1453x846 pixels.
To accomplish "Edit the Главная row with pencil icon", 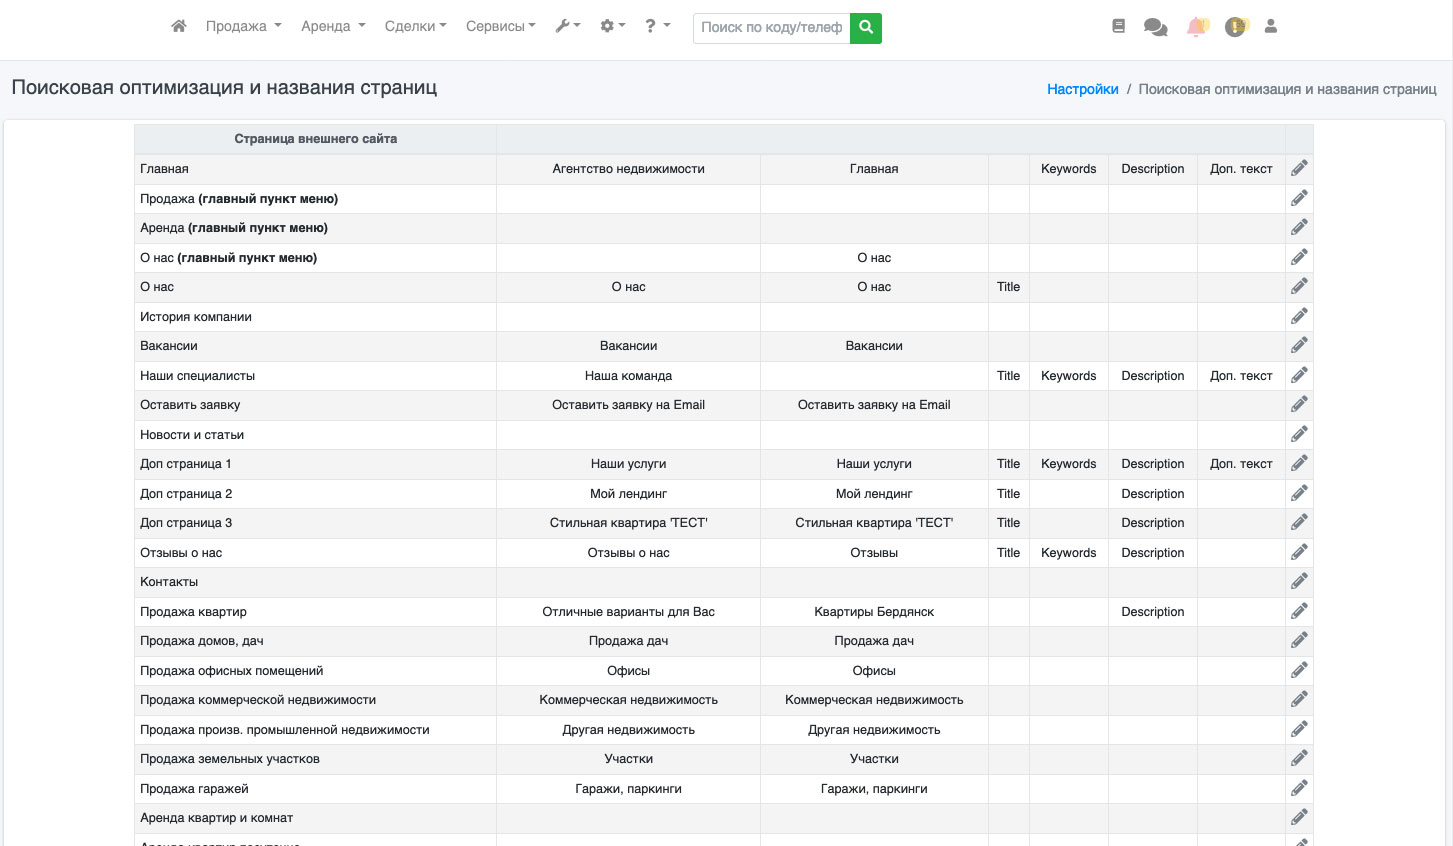I will [1299, 169].
